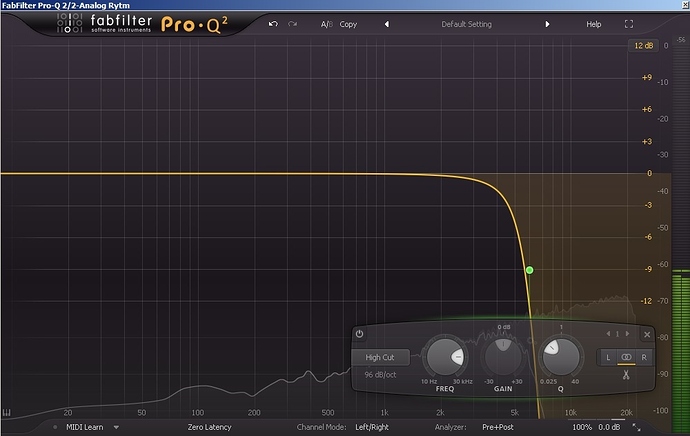The width and height of the screenshot is (690, 436).
Task: Open the MIDI Learn dropdown arrow
Action: (116, 427)
